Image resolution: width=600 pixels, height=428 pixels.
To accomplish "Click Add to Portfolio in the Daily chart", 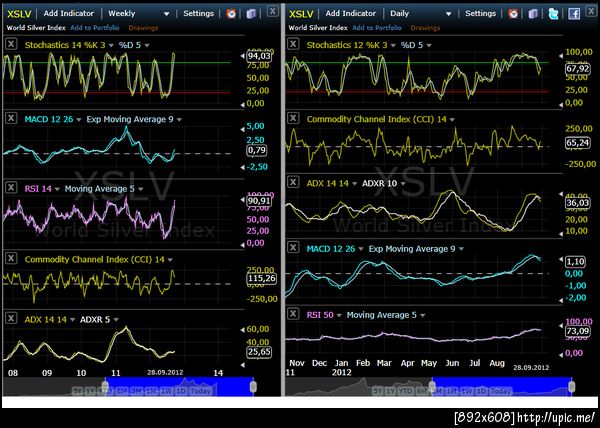I will click(x=377, y=28).
